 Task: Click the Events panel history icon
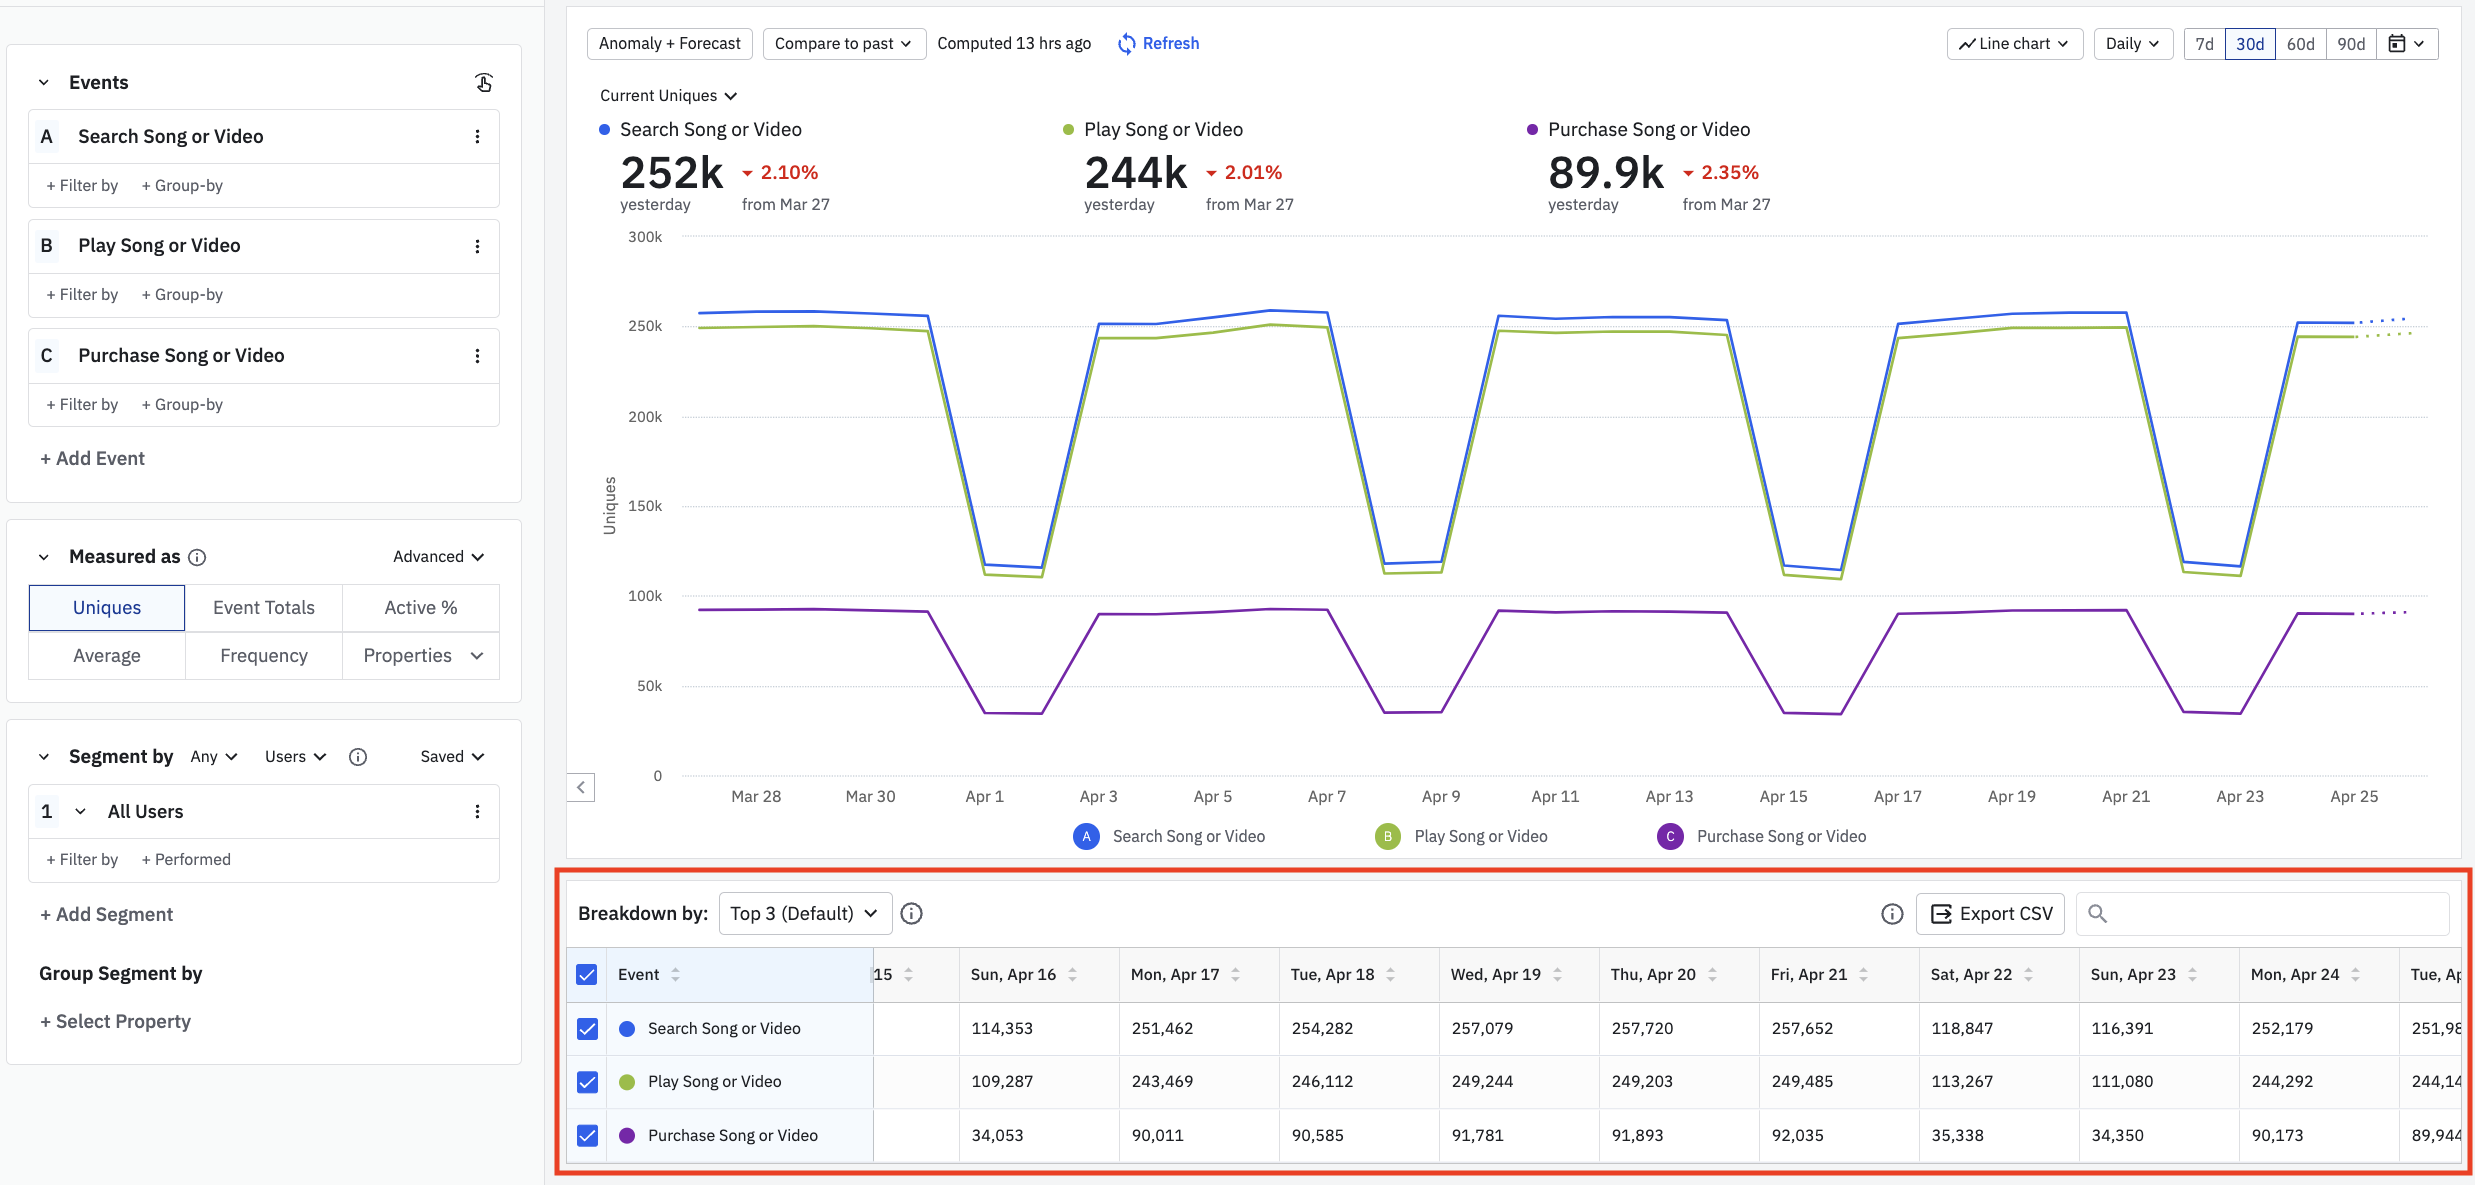(x=484, y=82)
